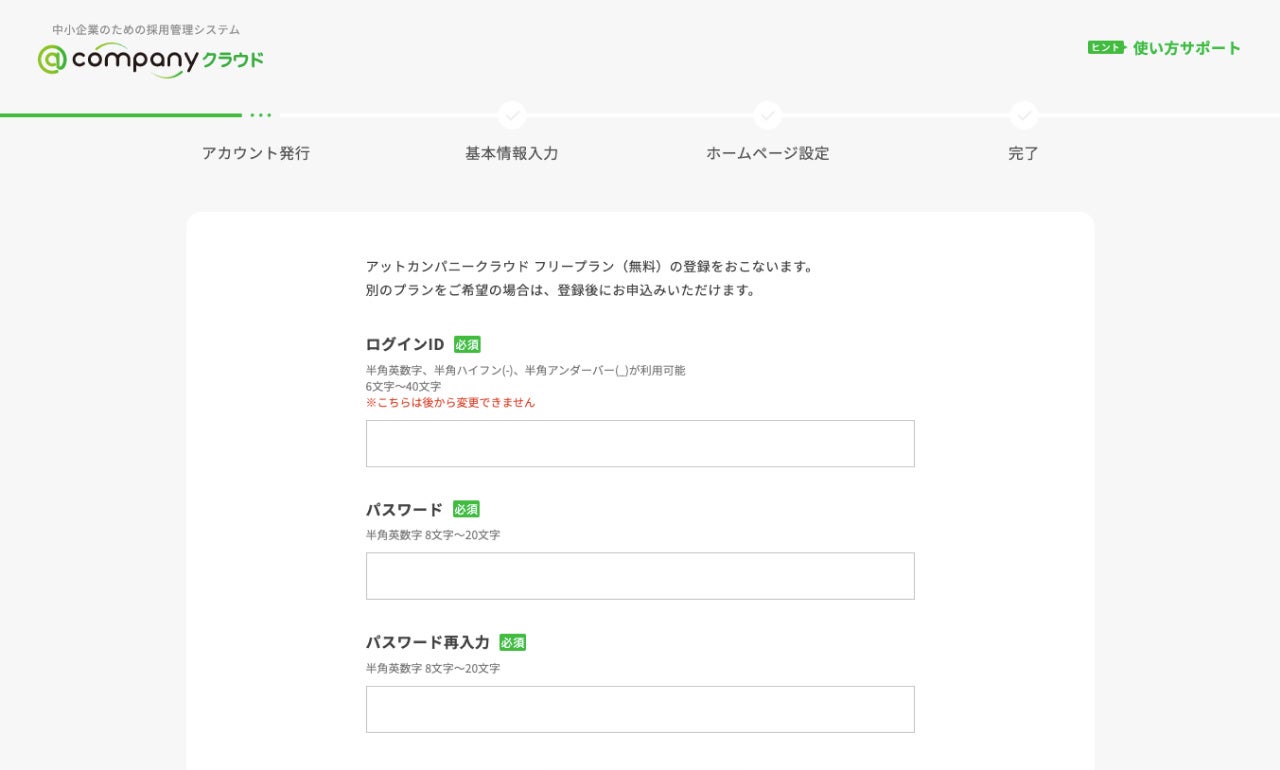Click the 必須 badge beside パスワード
The width and height of the screenshot is (1280, 770).
(466, 509)
